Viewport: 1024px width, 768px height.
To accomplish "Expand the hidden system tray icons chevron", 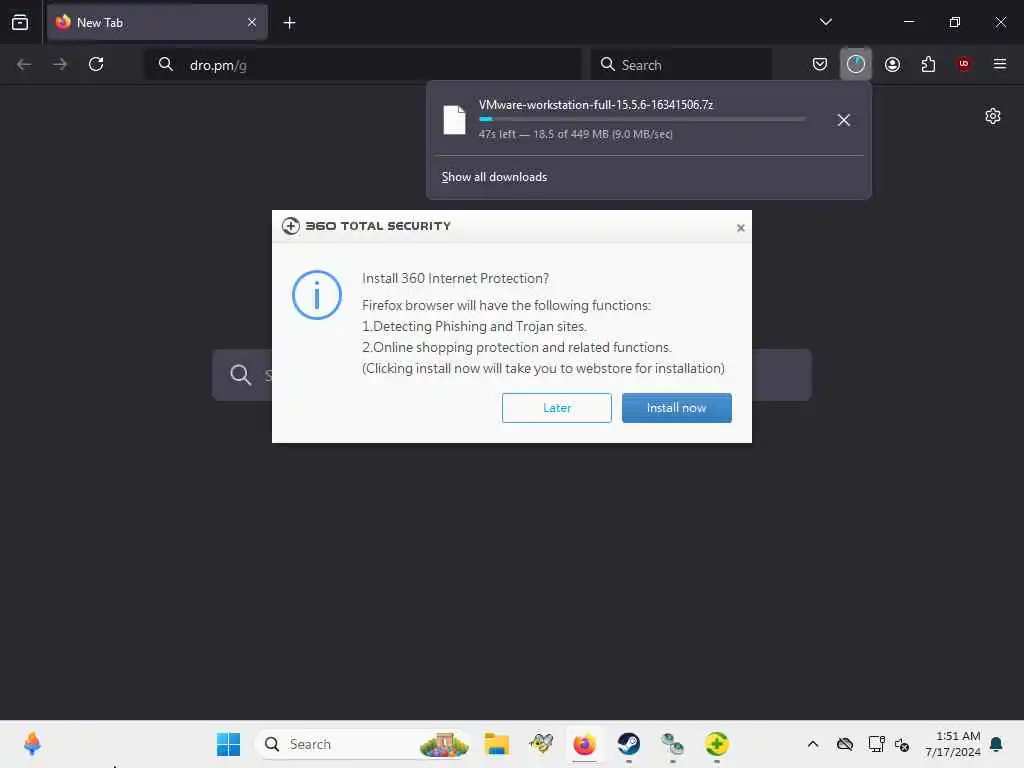I will pyautogui.click(x=812, y=744).
